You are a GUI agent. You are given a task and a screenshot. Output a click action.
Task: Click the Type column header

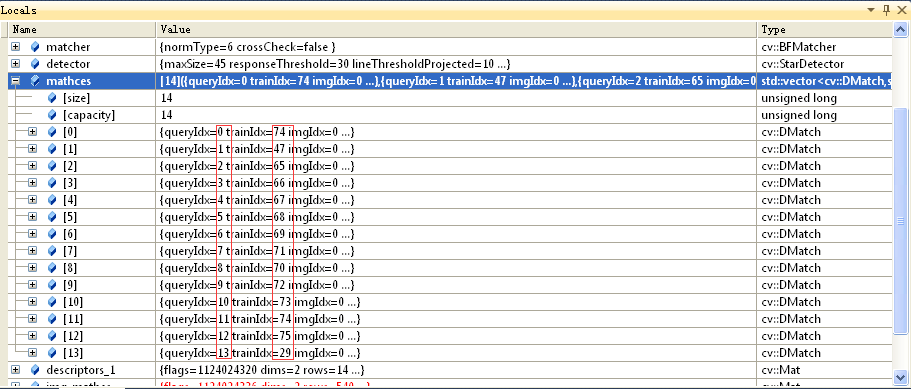(825, 29)
